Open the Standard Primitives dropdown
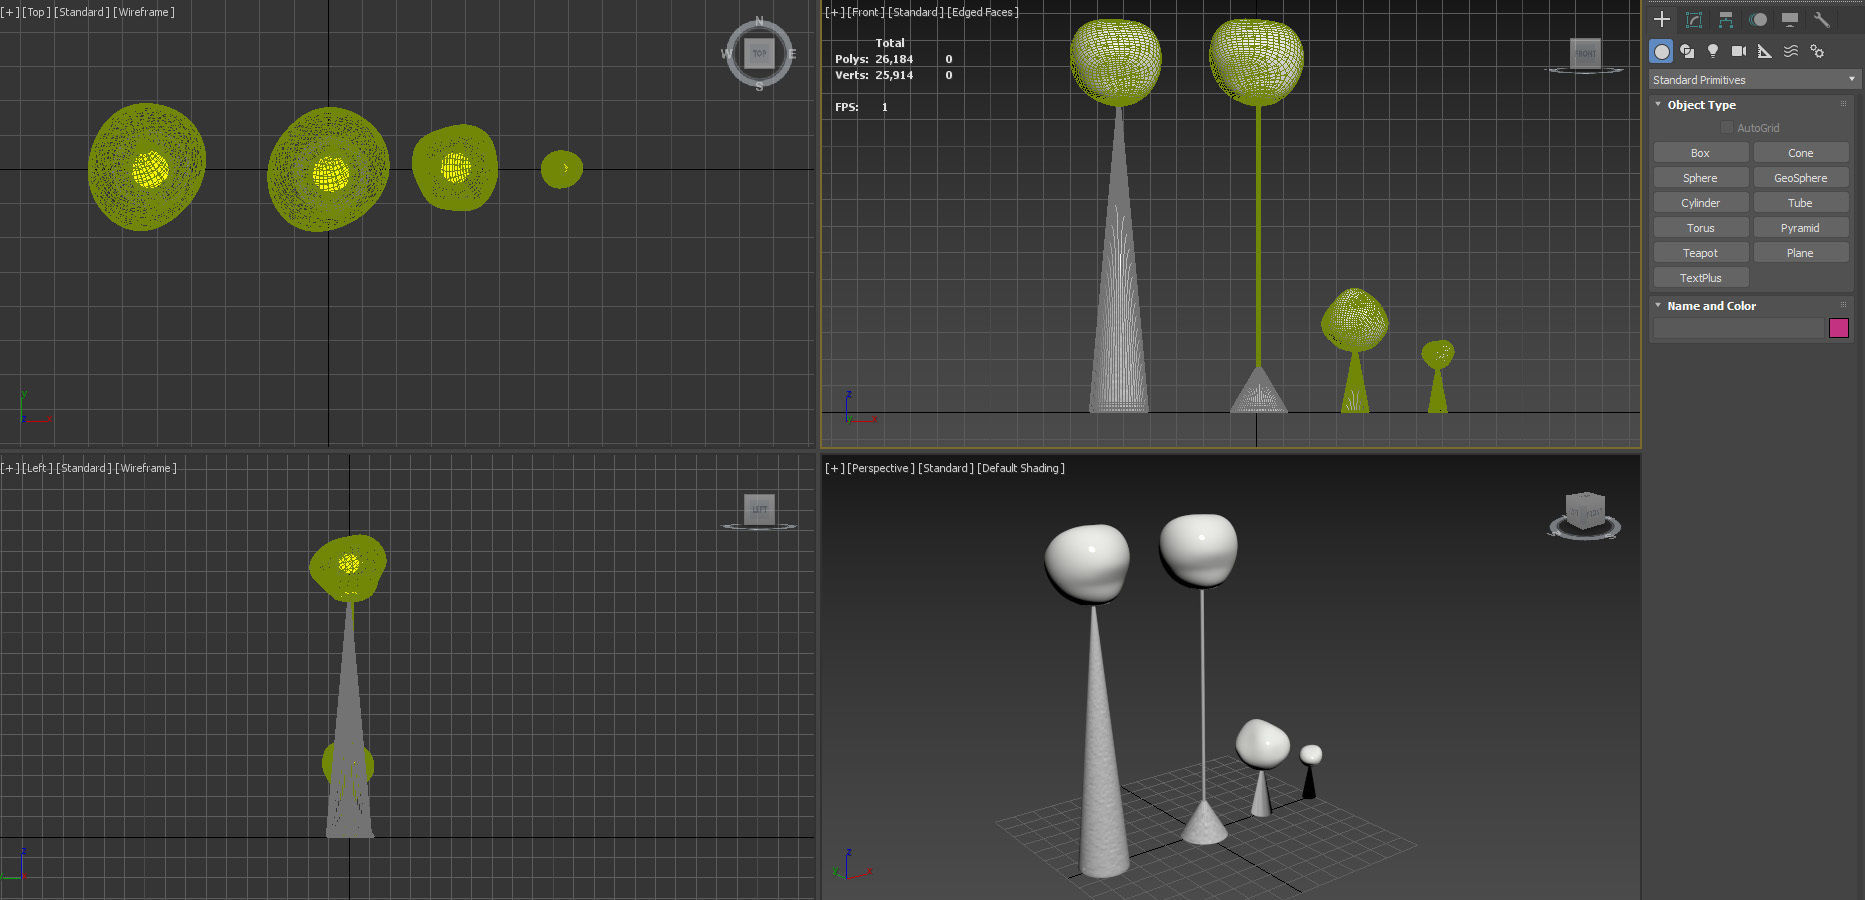The width and height of the screenshot is (1865, 900). click(1754, 80)
